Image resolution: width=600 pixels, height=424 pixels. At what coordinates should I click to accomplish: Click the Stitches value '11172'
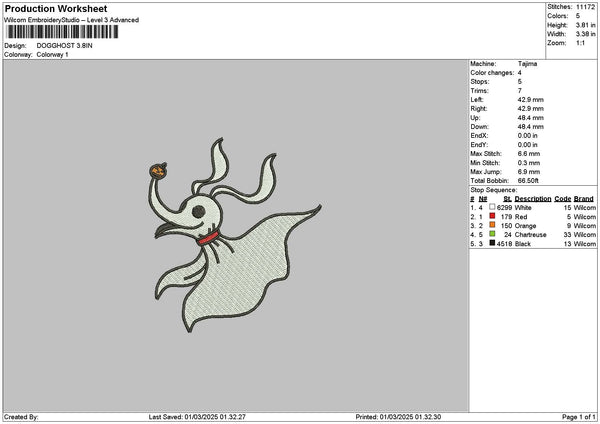(x=585, y=7)
